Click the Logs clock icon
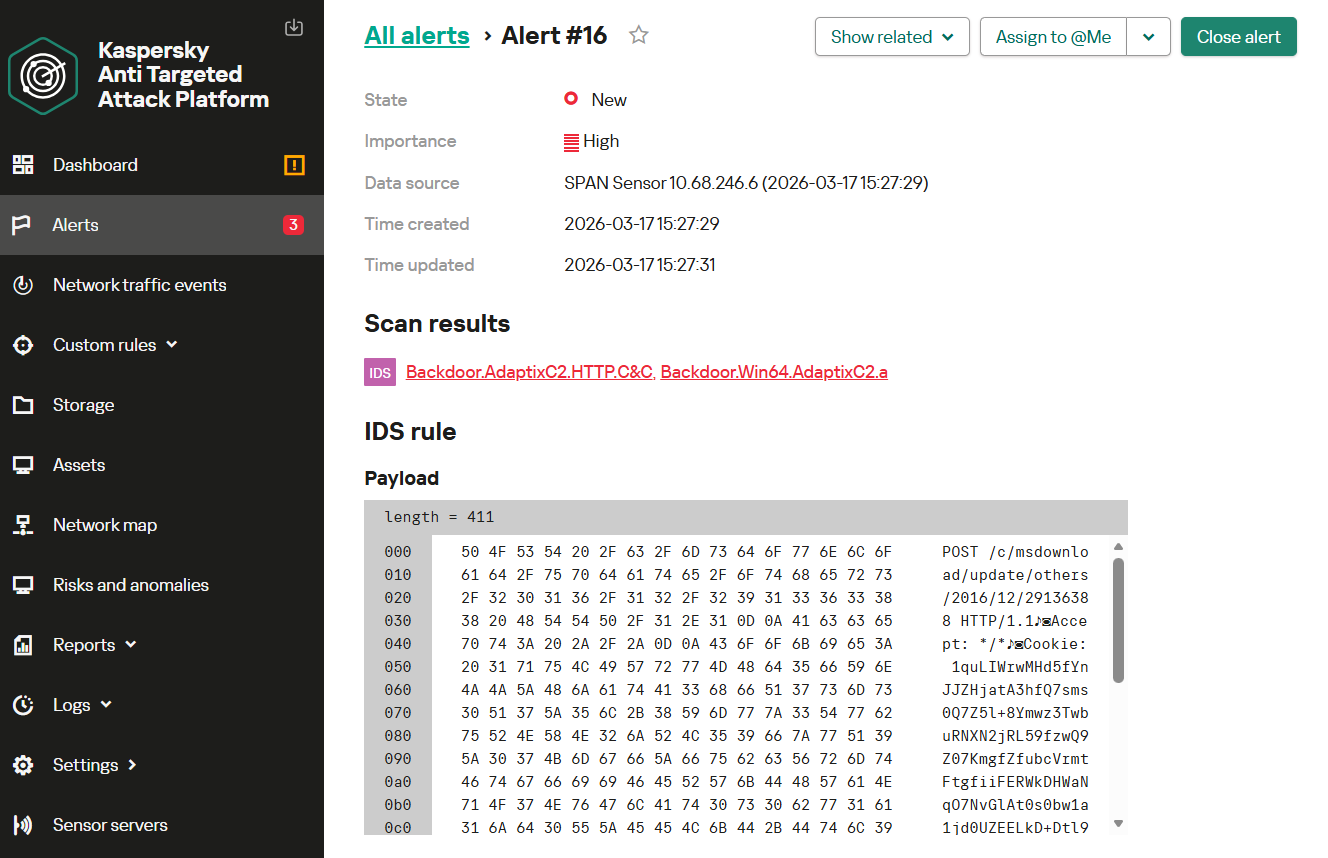The image size is (1328, 858). 23,705
